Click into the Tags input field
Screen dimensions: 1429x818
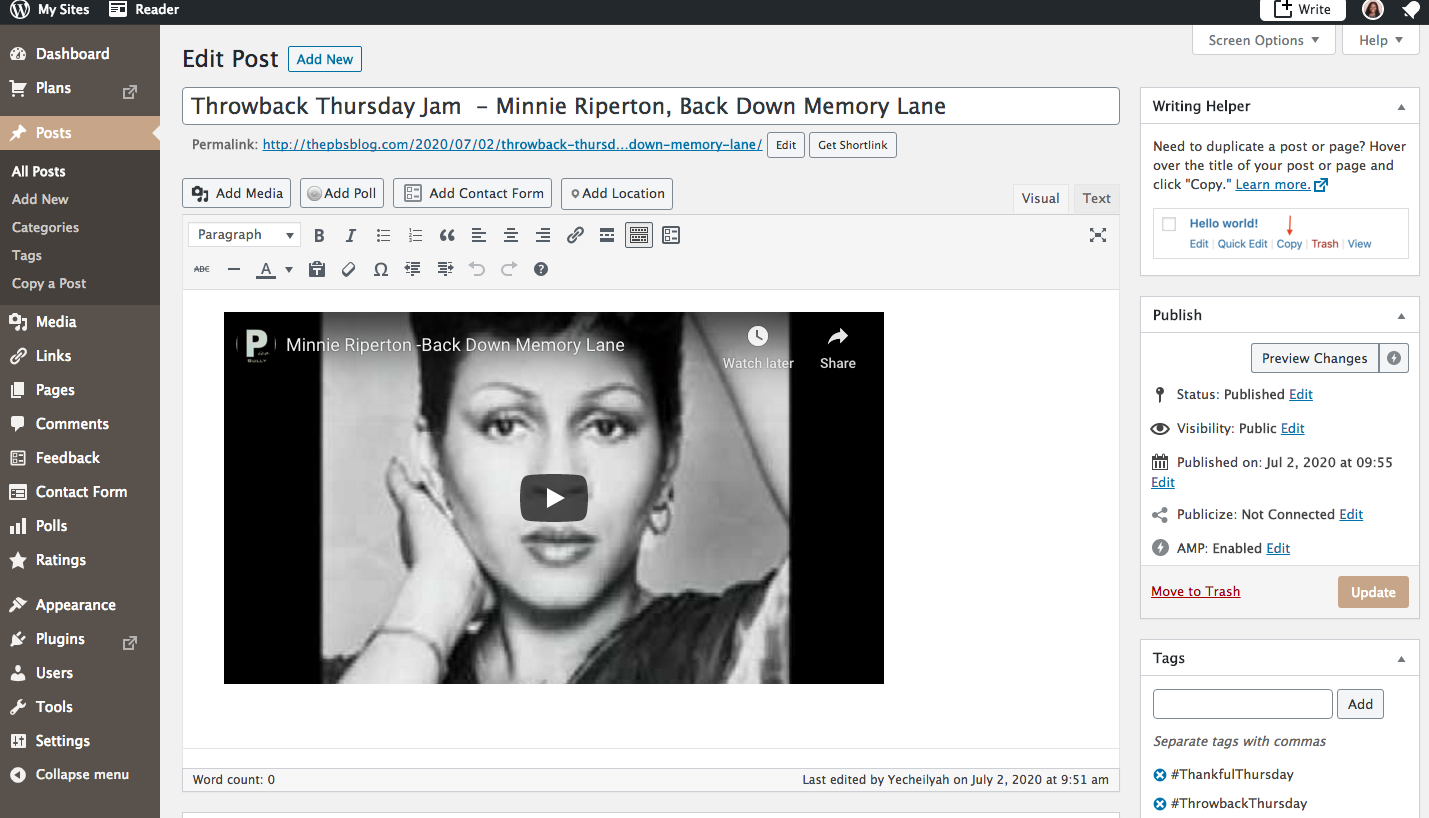[x=1242, y=704]
